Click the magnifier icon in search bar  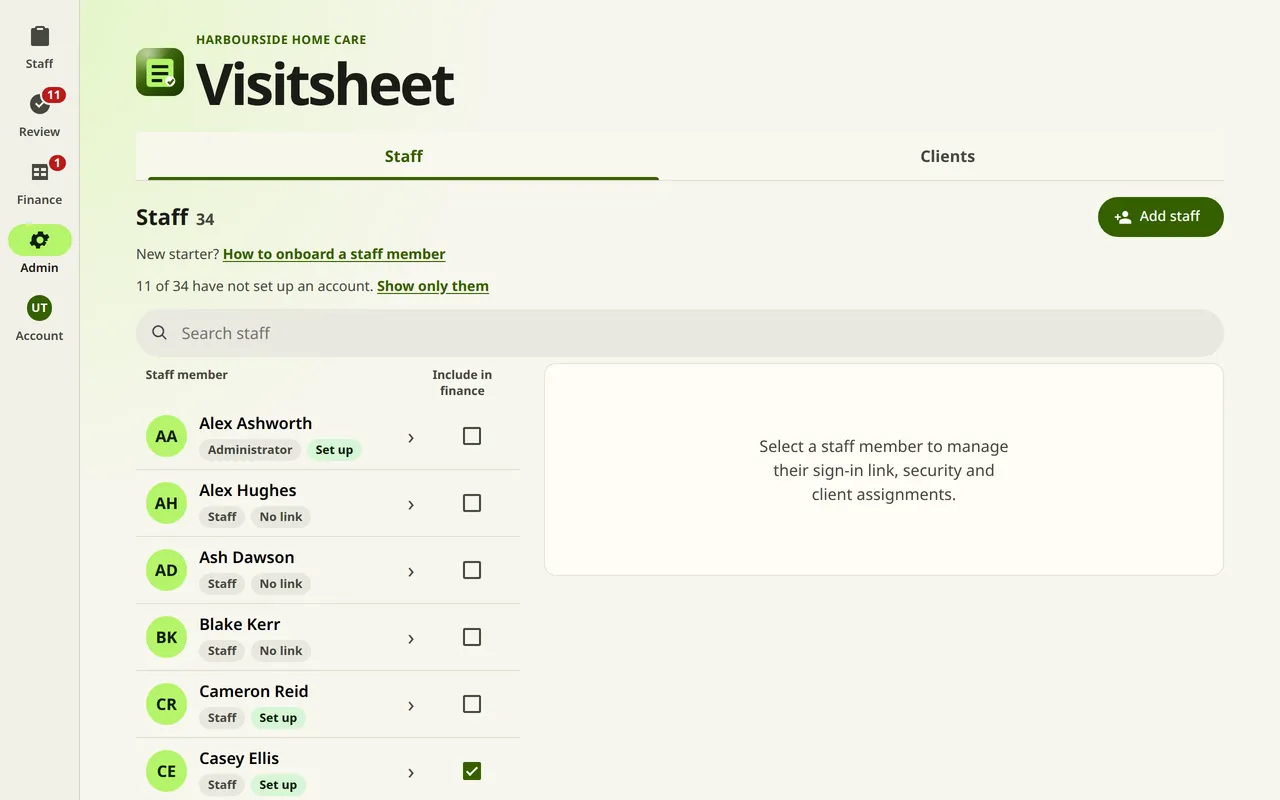coord(159,333)
